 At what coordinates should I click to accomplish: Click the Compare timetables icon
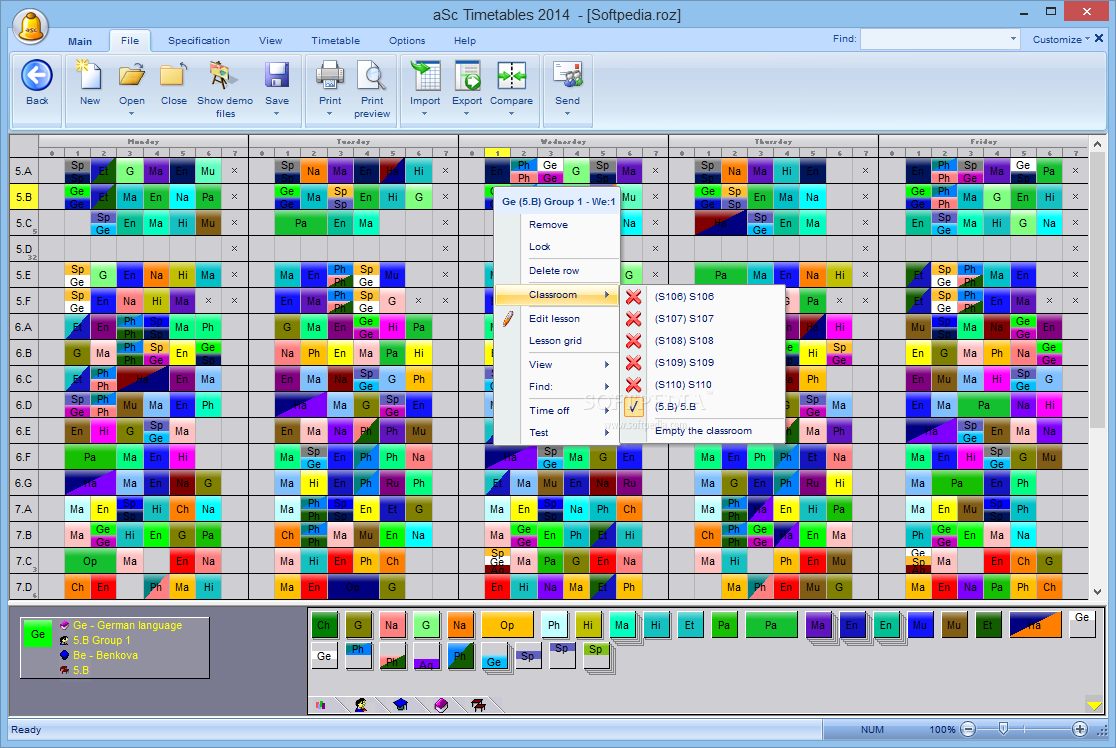[x=511, y=75]
